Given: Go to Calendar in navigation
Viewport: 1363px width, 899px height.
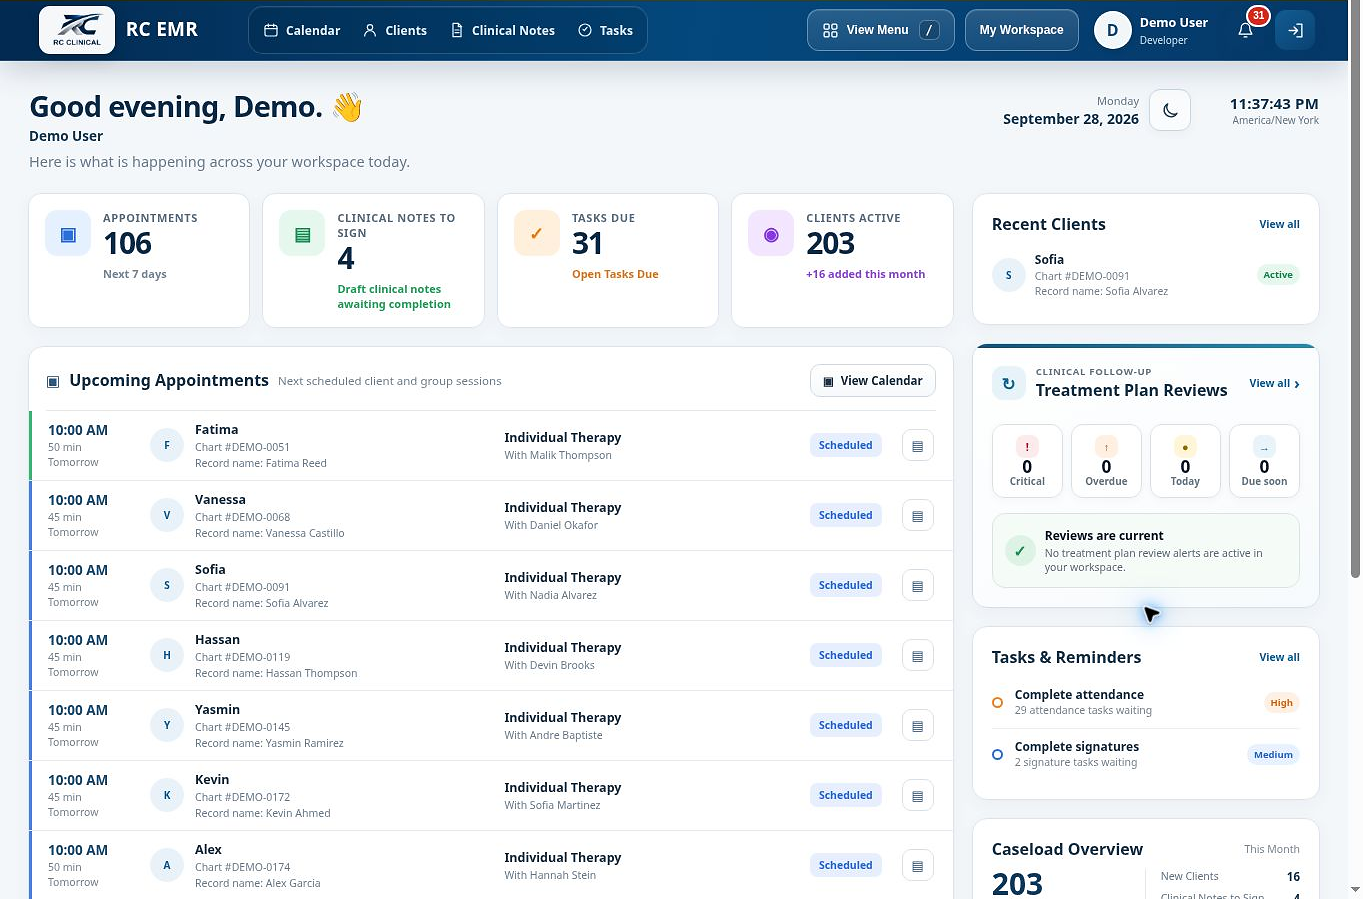Looking at the screenshot, I should tap(302, 30).
